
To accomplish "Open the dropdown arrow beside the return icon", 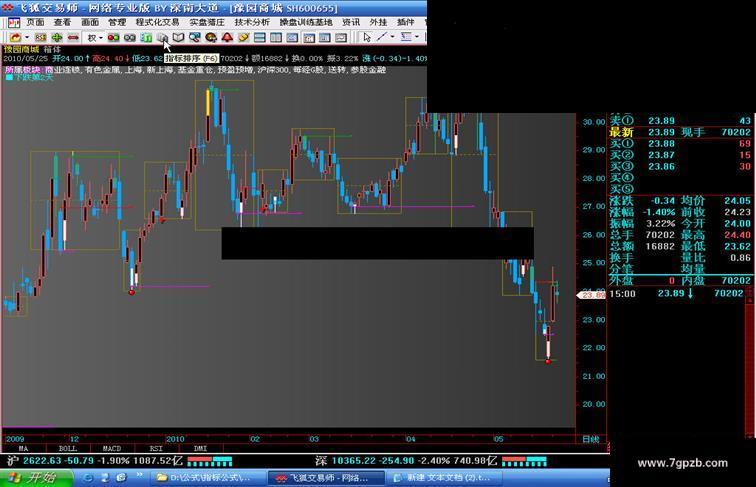I will 27,37.
